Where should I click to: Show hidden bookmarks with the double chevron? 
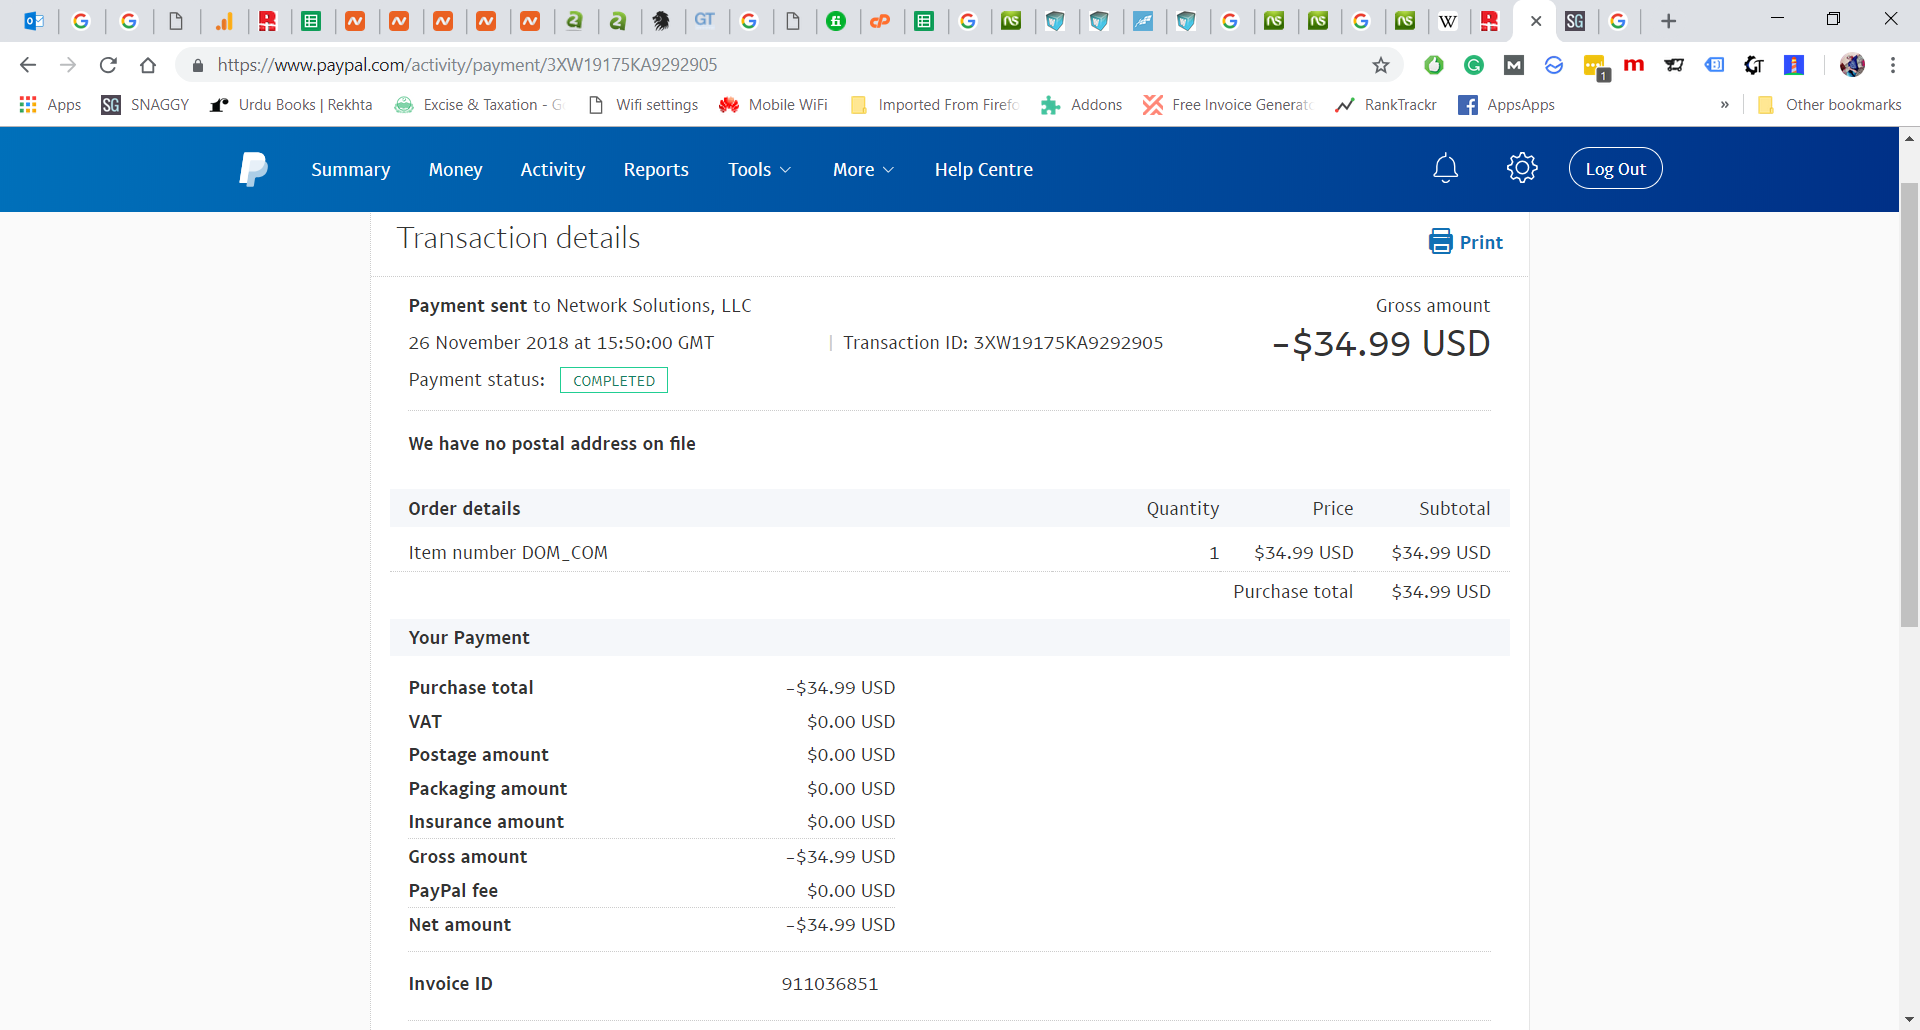(x=1725, y=105)
